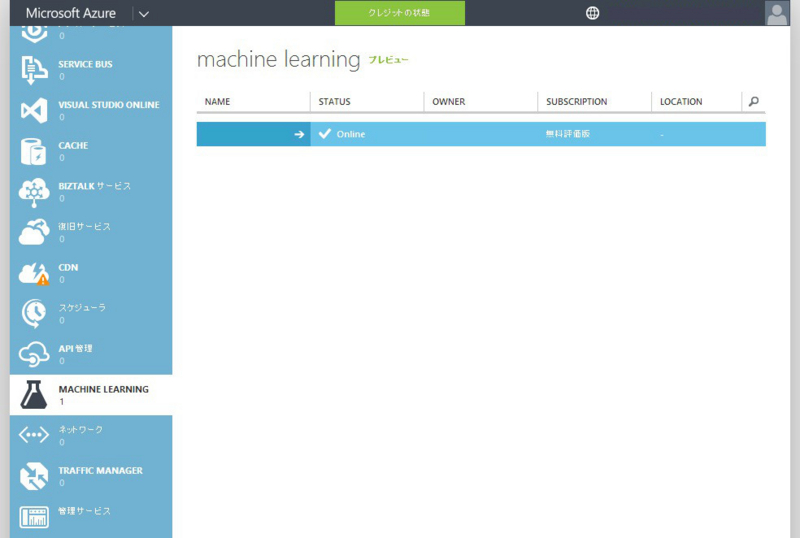Image resolution: width=800 pixels, height=538 pixels.
Task: Open 復旧サービス label in sidebar
Action: click(84, 226)
